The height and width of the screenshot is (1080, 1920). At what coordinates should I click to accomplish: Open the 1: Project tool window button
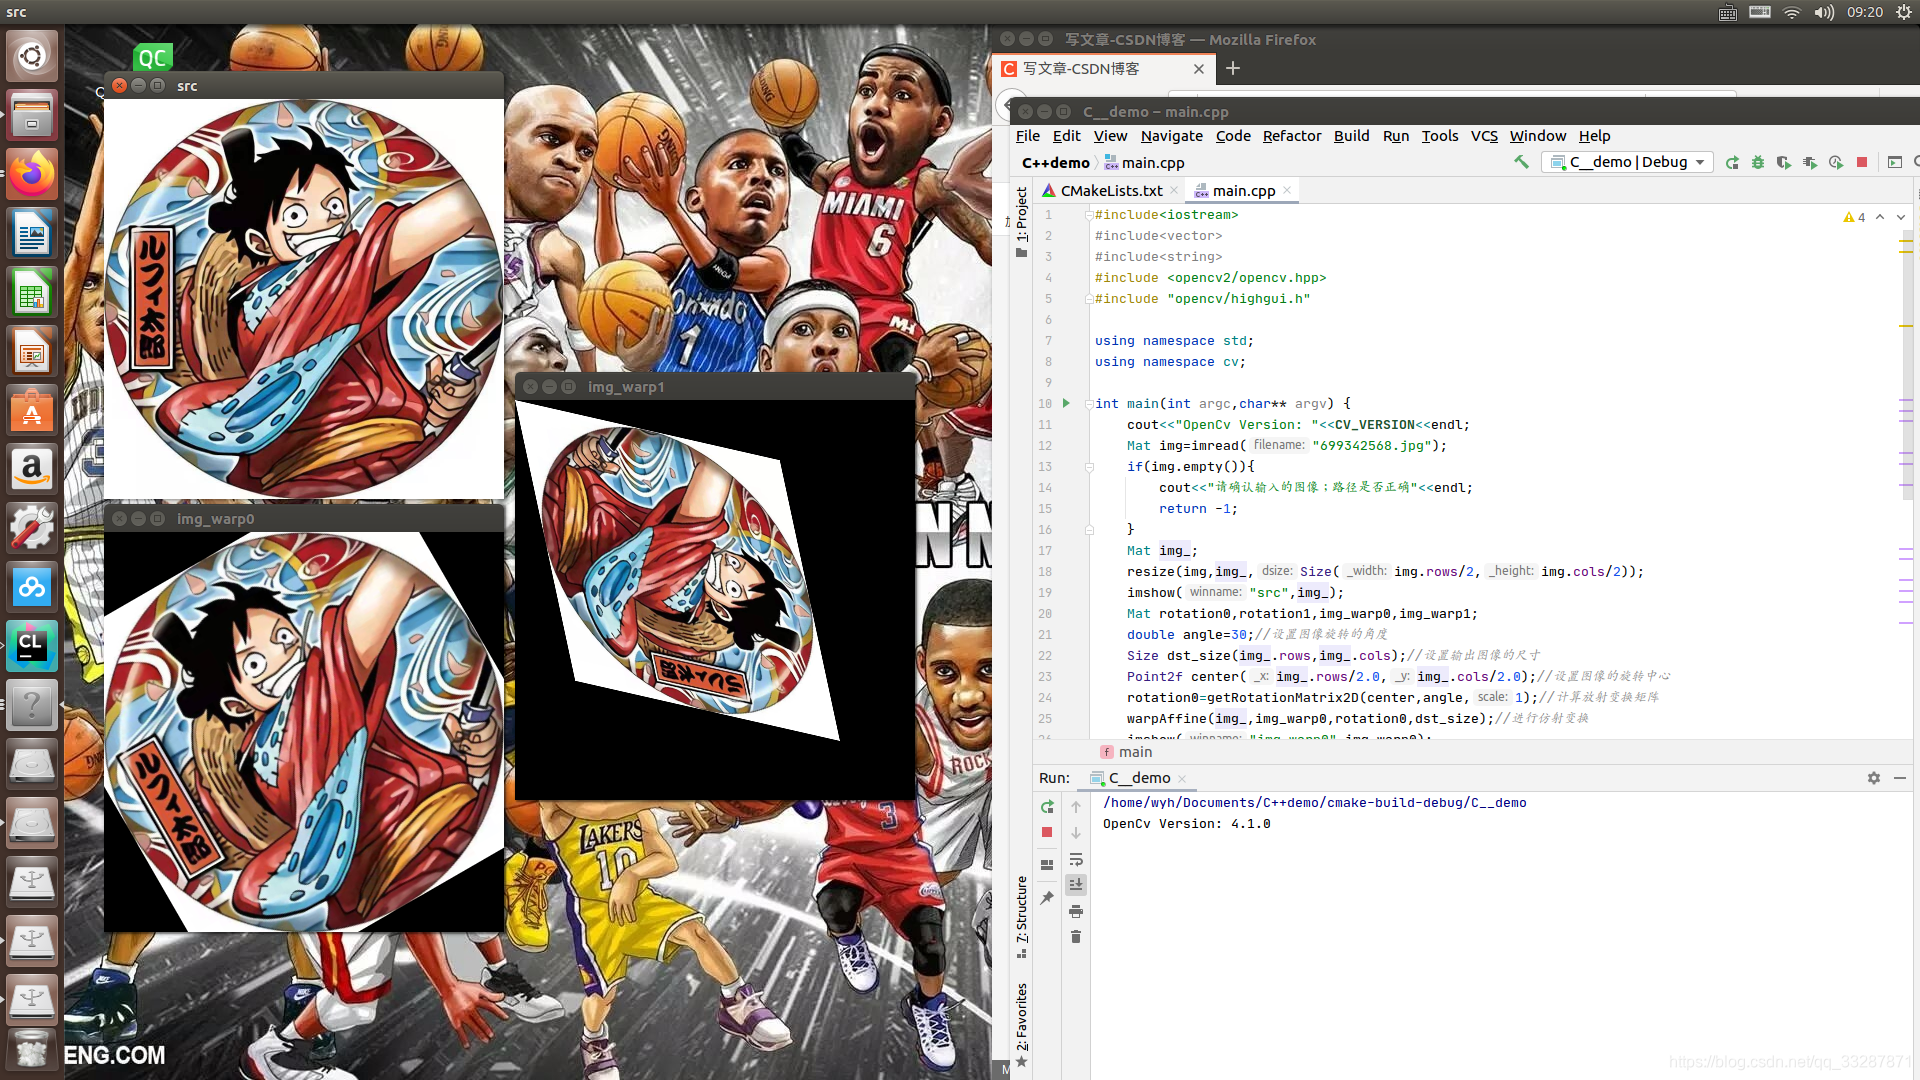[x=1021, y=216]
